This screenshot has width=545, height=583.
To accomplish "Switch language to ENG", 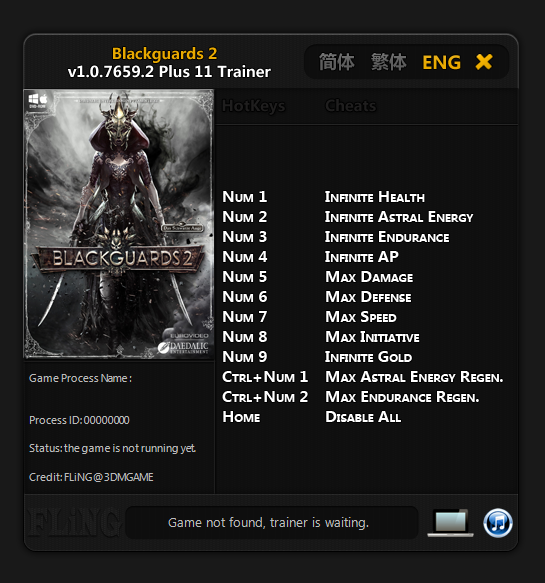I will point(442,62).
